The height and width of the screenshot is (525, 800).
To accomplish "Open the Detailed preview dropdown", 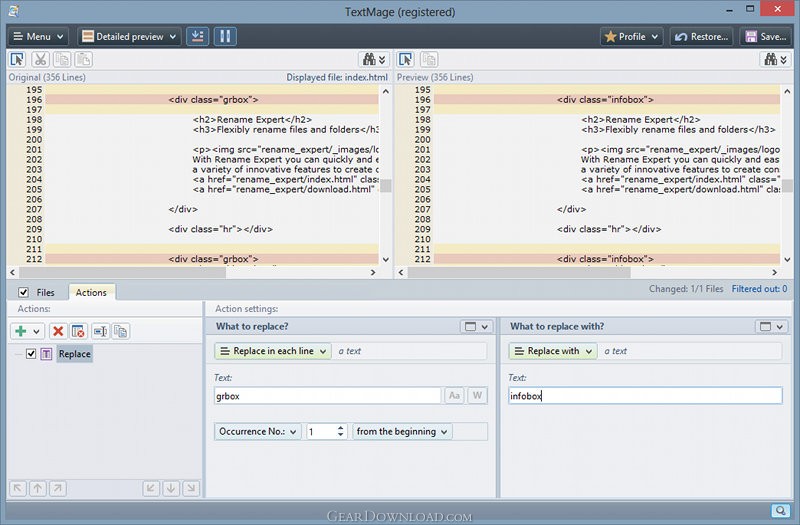I will click(x=130, y=37).
